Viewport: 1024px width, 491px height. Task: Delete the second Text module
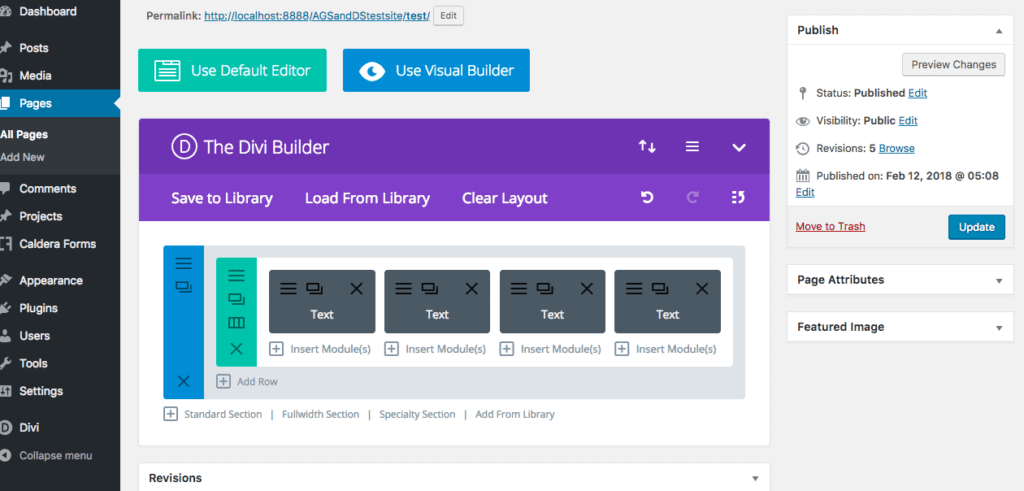coord(472,288)
